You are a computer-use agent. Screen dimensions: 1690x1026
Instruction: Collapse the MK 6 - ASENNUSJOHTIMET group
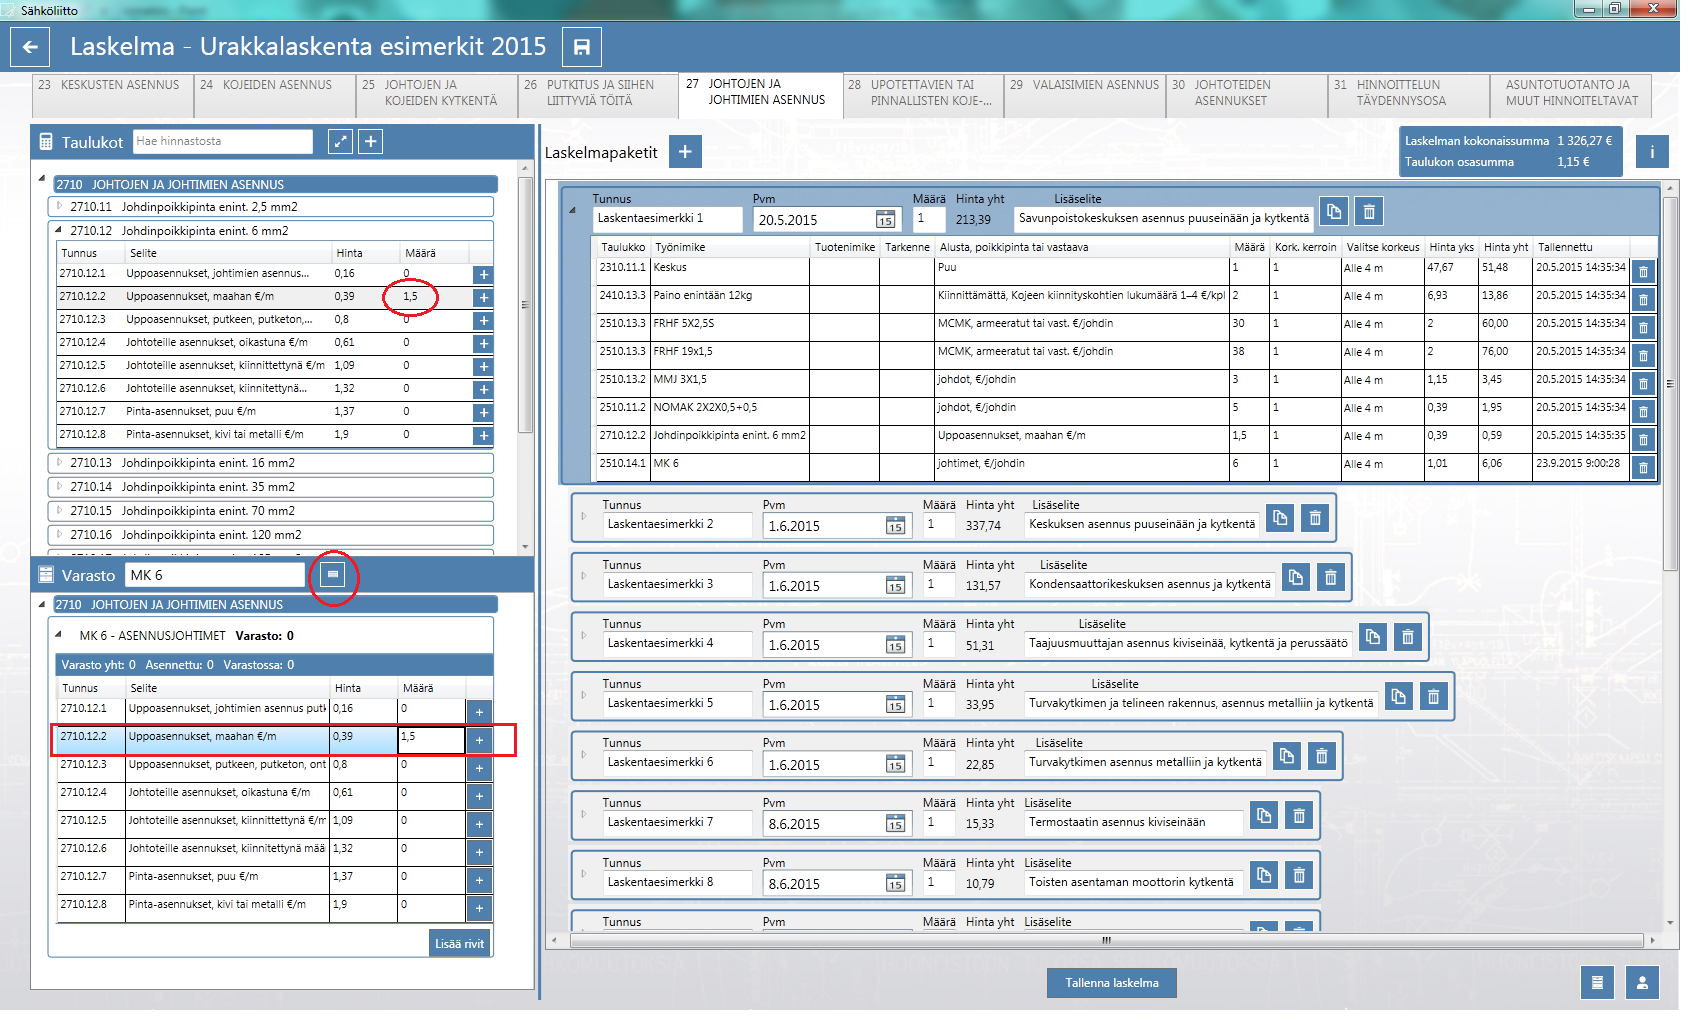click(x=59, y=635)
